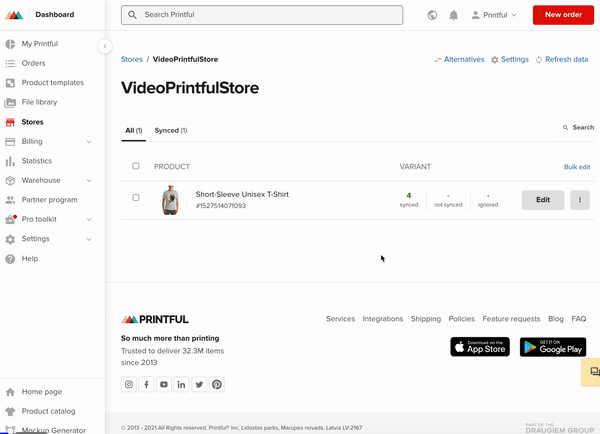Open the YouTube social icon
The height and width of the screenshot is (434, 600).
[164, 384]
